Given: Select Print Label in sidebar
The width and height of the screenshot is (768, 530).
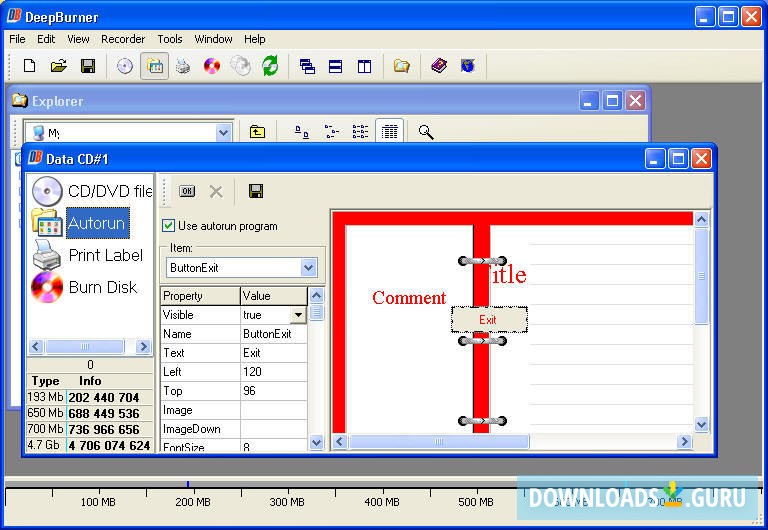Looking at the screenshot, I should click(88, 255).
